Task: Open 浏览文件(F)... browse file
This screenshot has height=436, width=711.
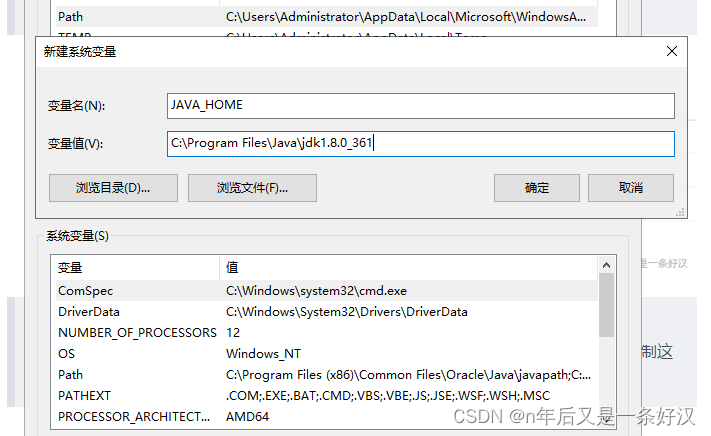Action: coord(252,188)
